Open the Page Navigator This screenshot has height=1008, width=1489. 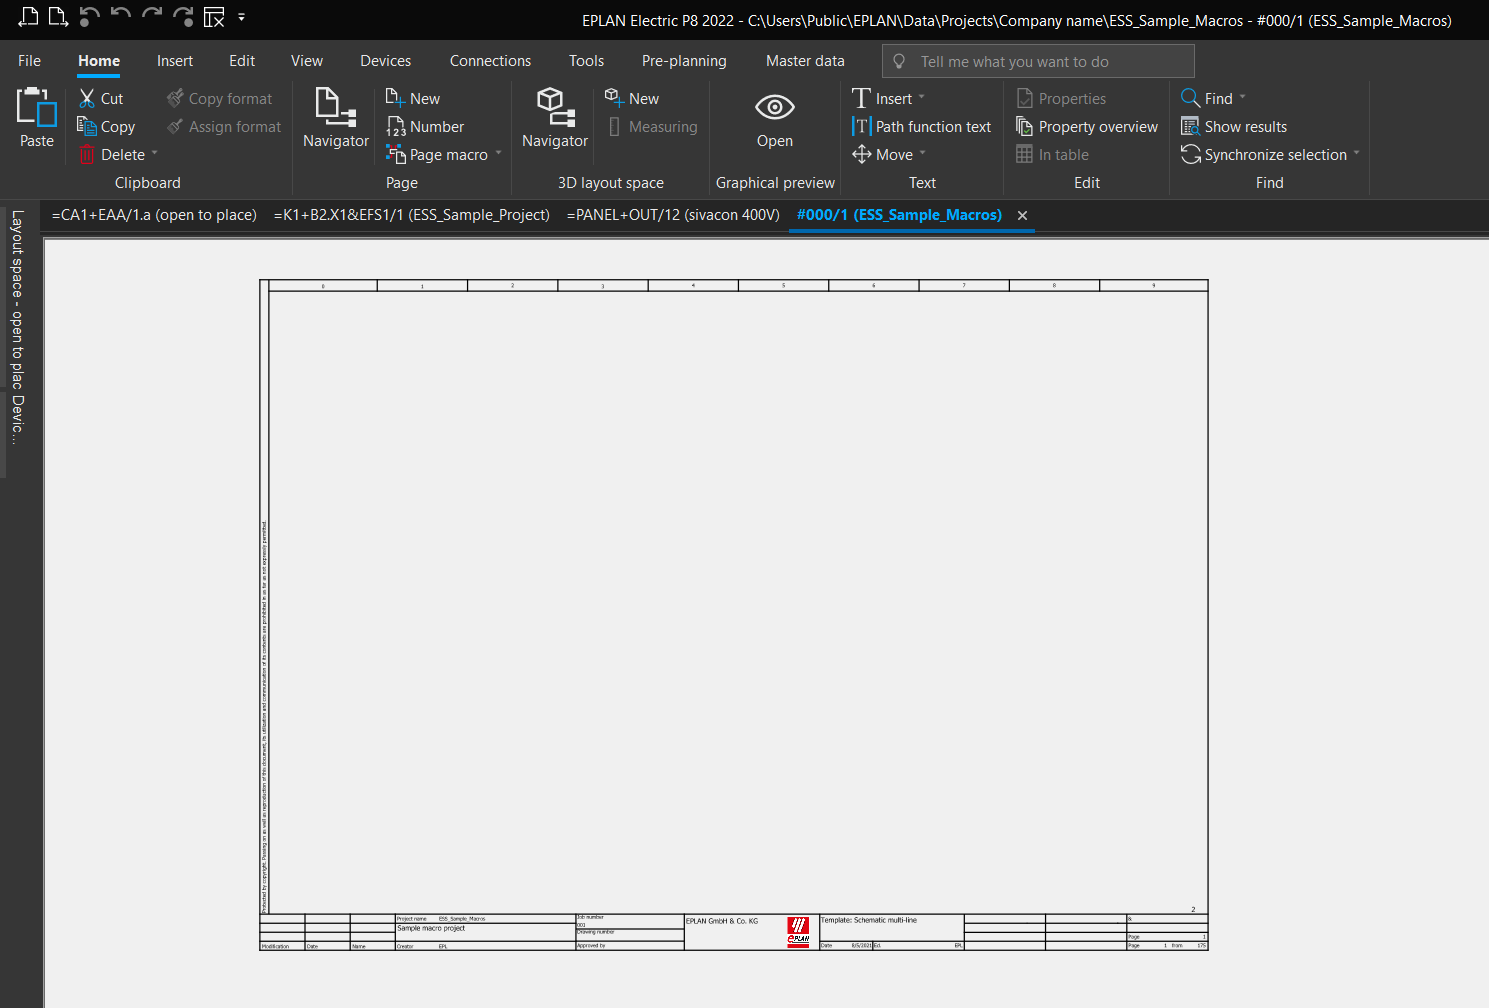pyautogui.click(x=336, y=118)
